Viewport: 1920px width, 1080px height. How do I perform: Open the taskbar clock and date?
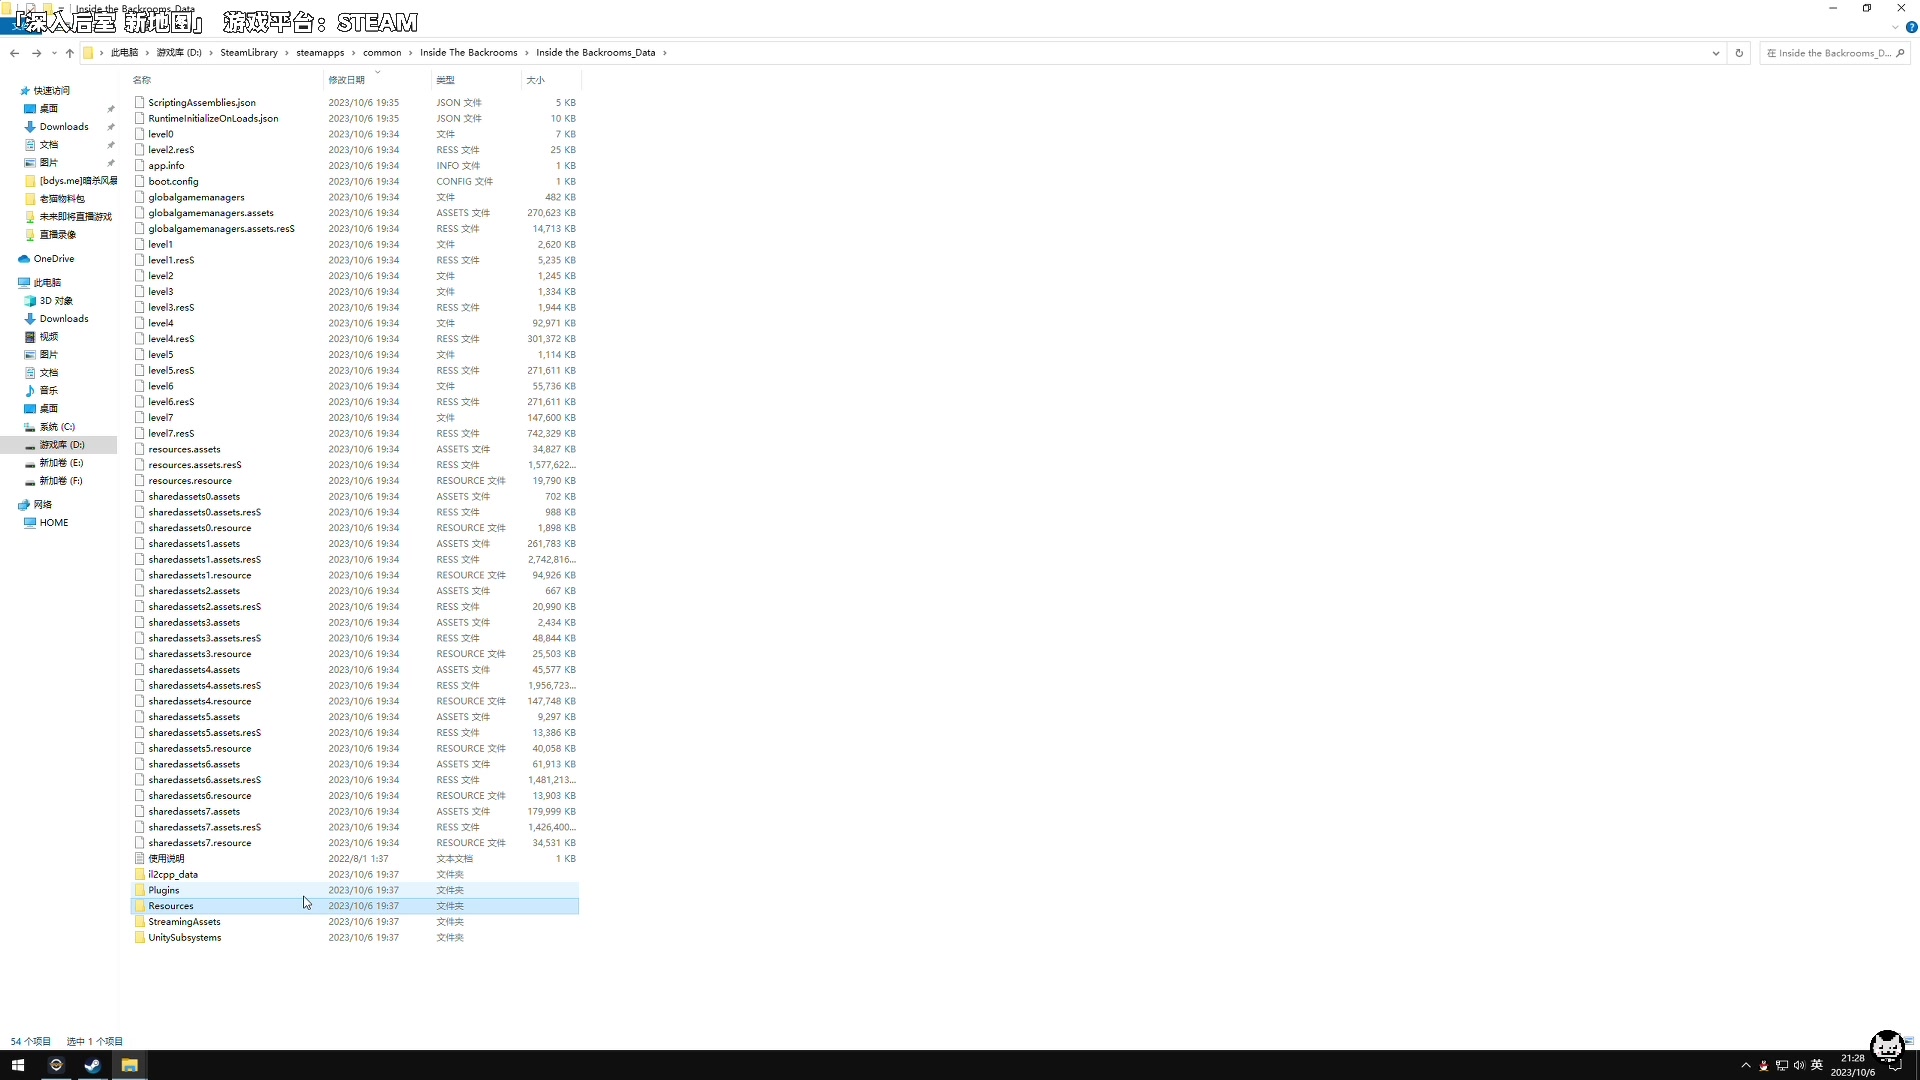(1853, 1065)
